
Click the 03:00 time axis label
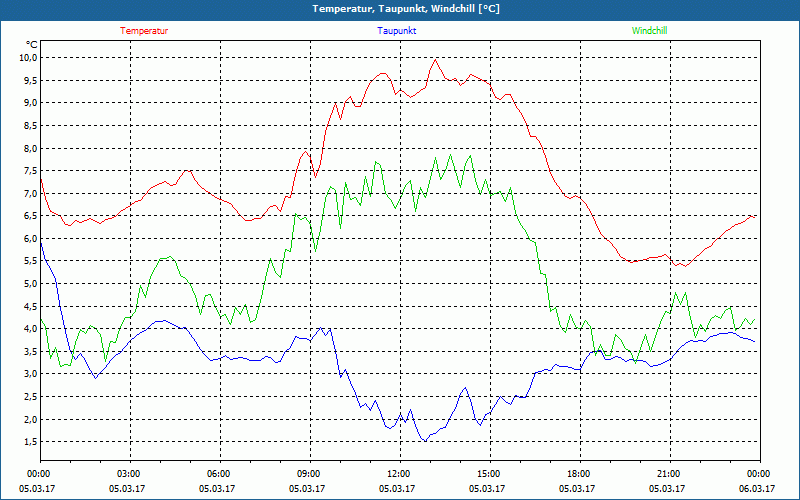[131, 473]
